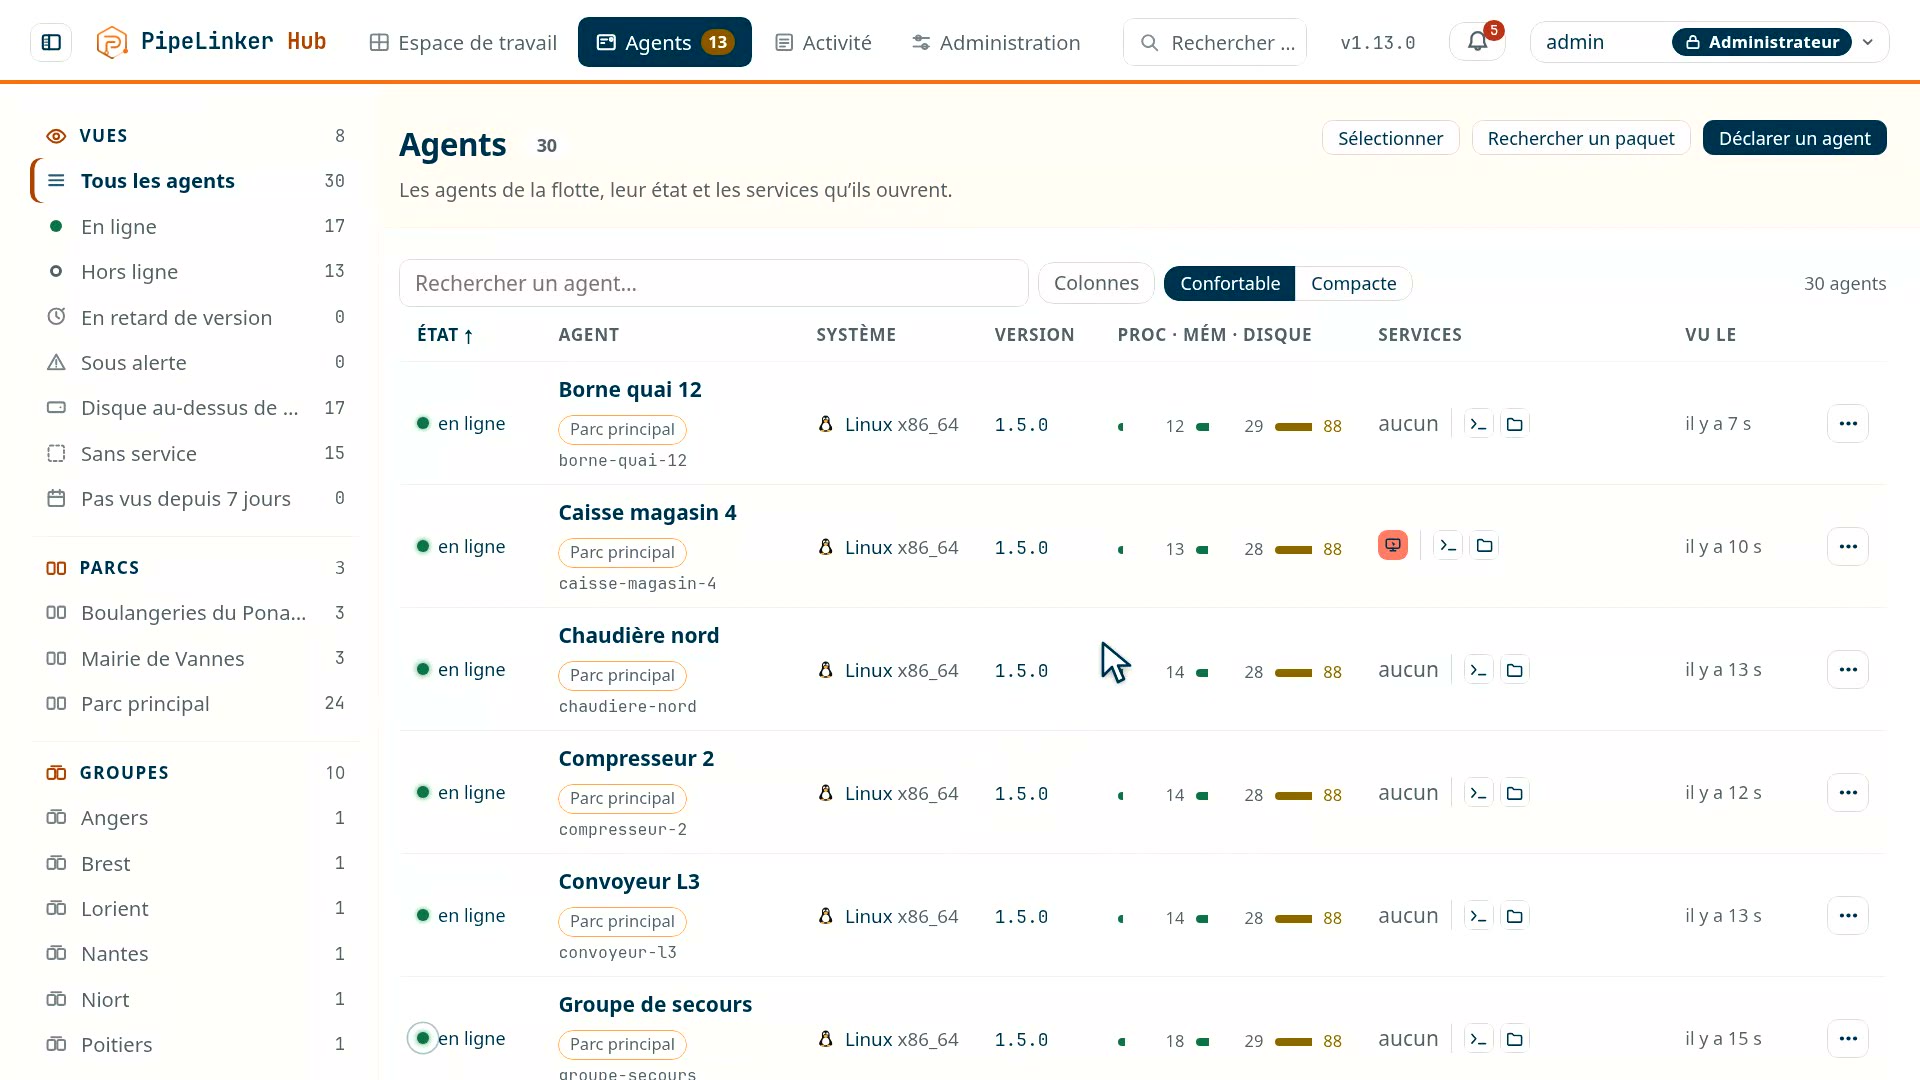Filter by Sans service view
Image resolution: width=1920 pixels, height=1080 pixels.
click(195, 454)
